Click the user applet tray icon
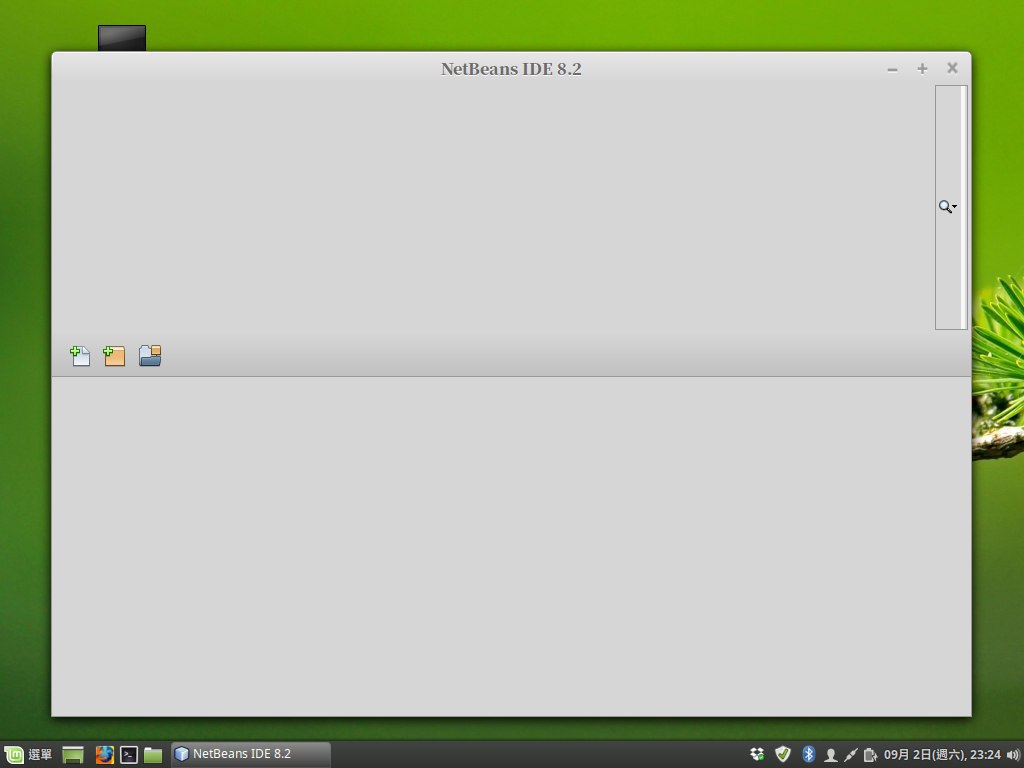Image resolution: width=1024 pixels, height=768 pixels. 831,755
